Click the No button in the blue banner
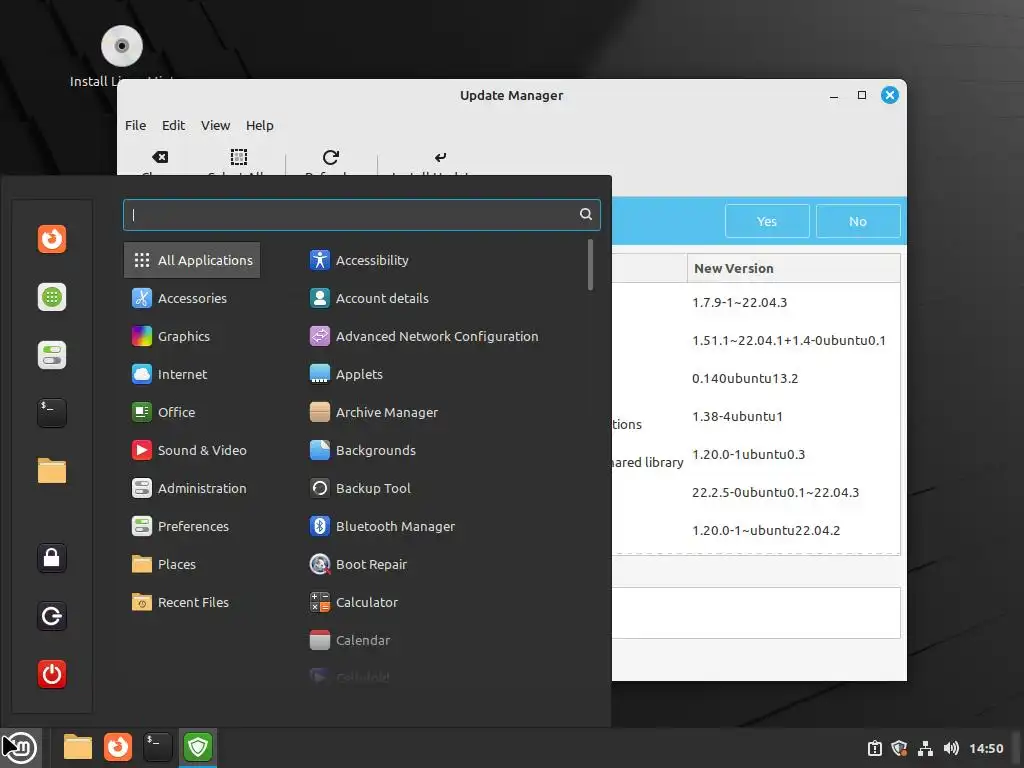The height and width of the screenshot is (768, 1024). point(857,221)
